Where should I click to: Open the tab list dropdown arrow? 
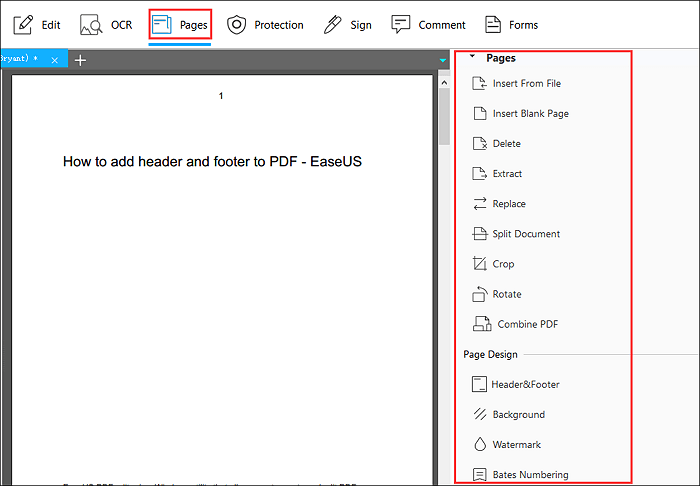442,60
